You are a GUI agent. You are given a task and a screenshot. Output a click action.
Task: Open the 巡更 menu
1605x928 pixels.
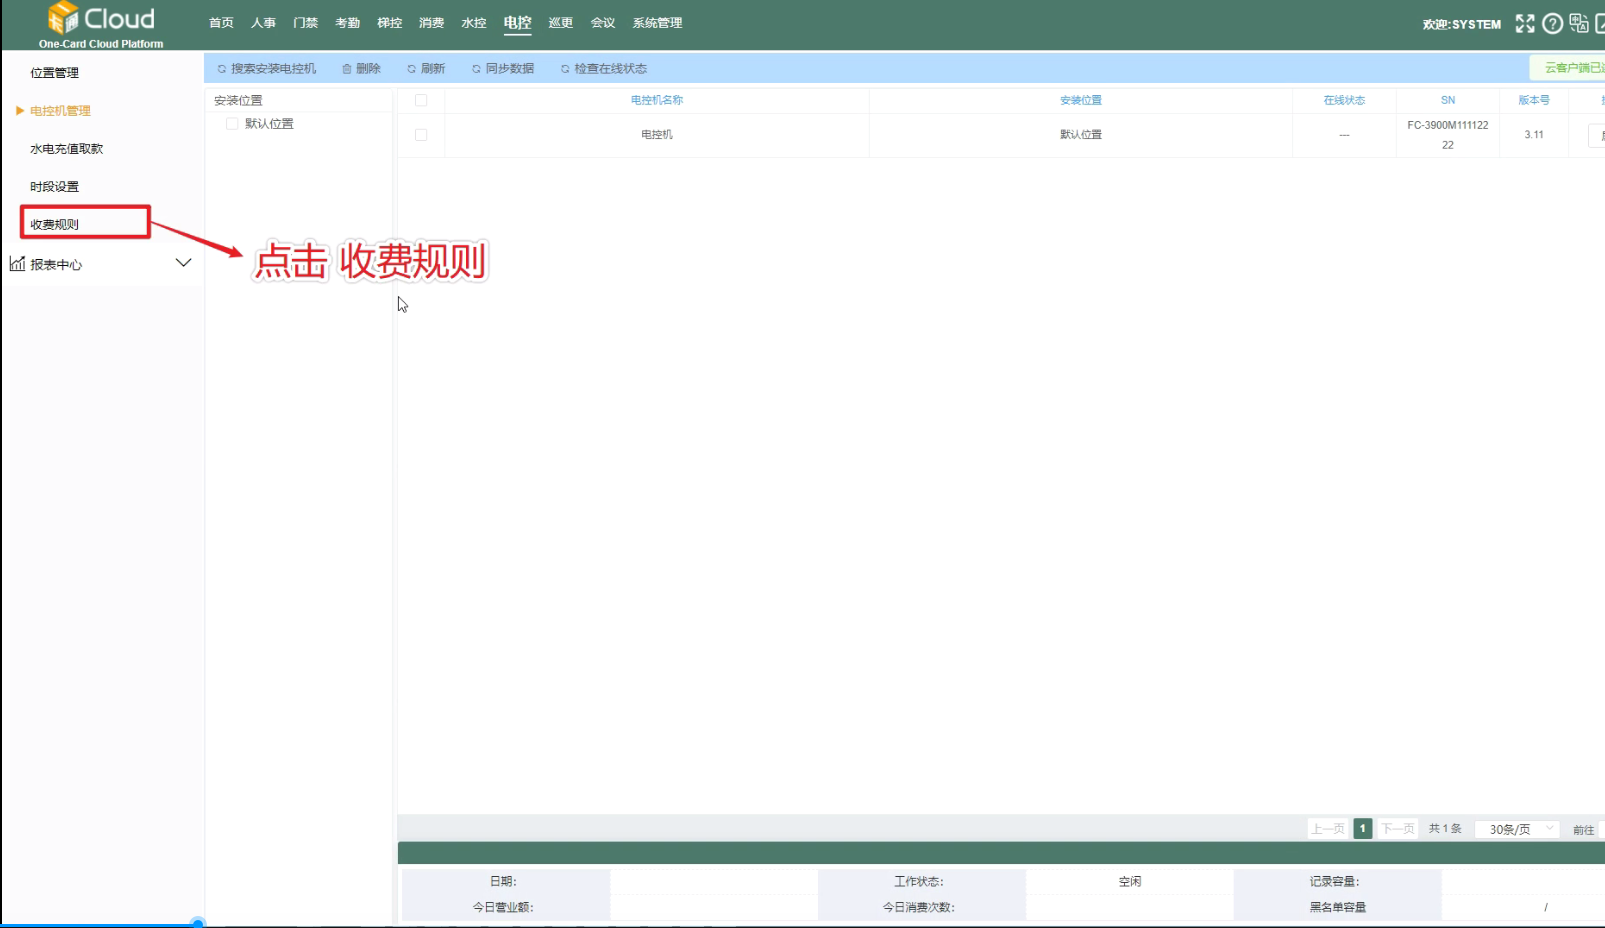point(561,23)
